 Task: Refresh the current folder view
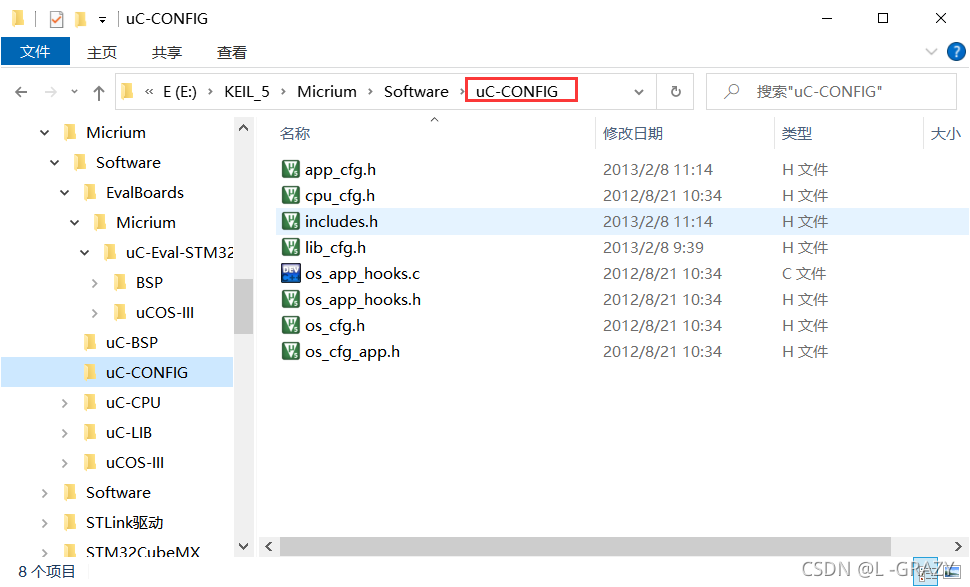676,92
